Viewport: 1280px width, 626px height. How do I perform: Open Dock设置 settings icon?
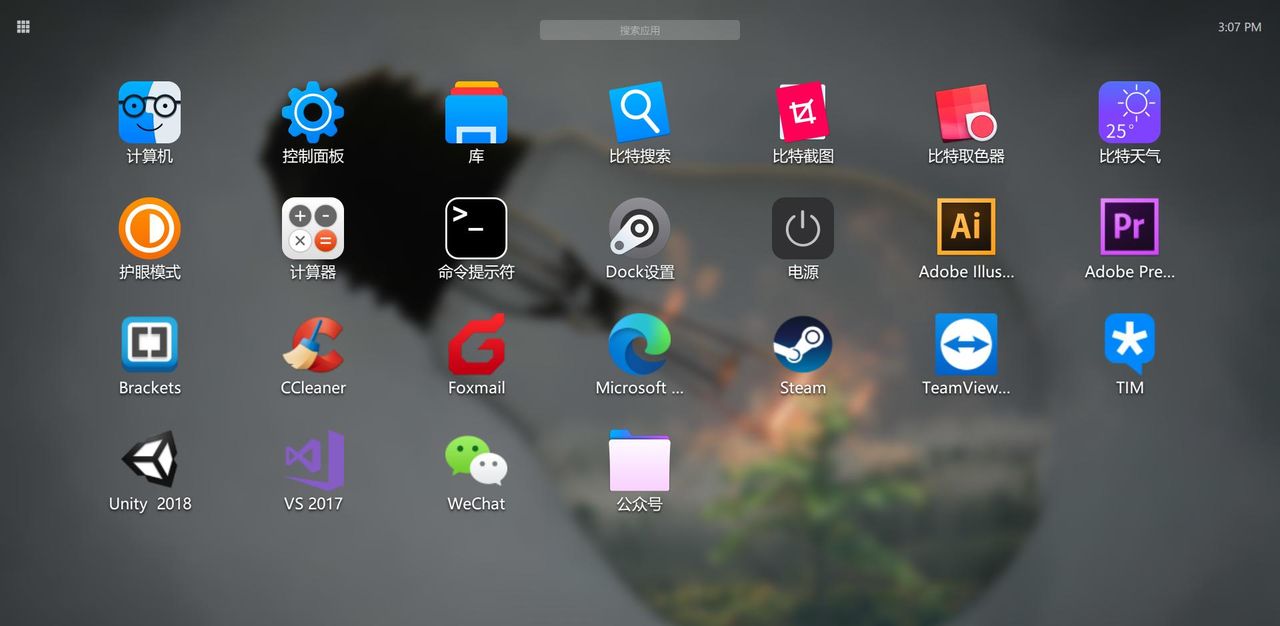(x=640, y=228)
